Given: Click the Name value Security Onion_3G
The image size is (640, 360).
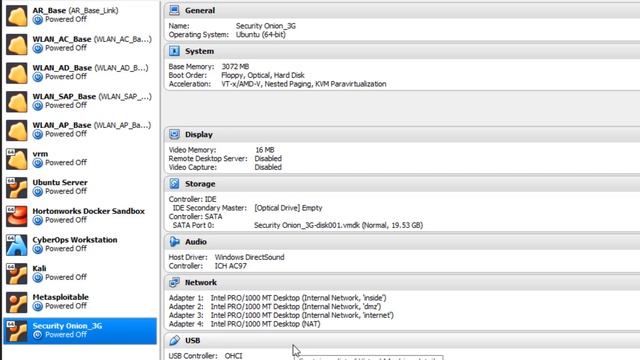Looking at the screenshot, I should pos(266,26).
